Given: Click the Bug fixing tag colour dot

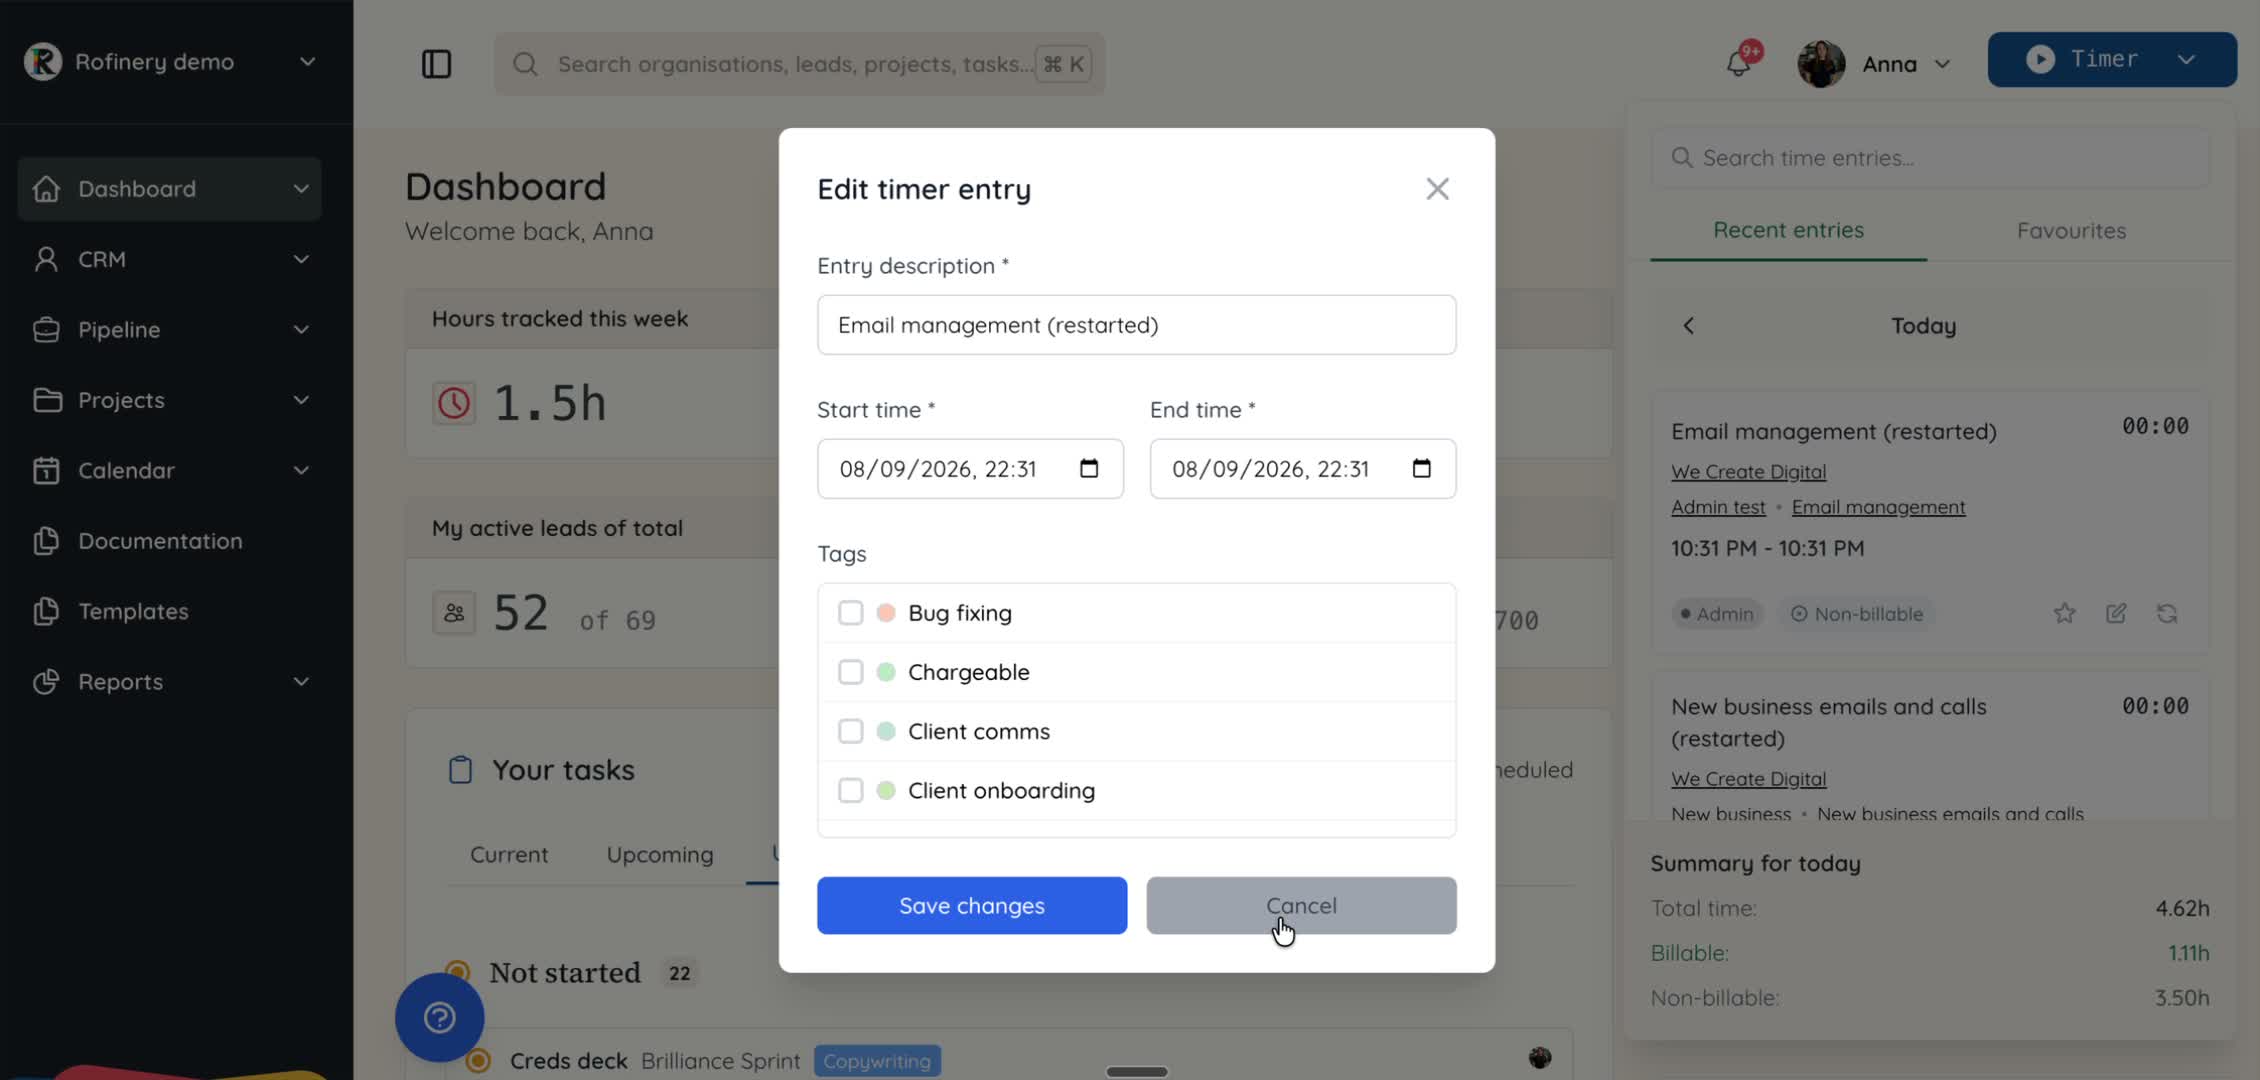Looking at the screenshot, I should [x=886, y=612].
